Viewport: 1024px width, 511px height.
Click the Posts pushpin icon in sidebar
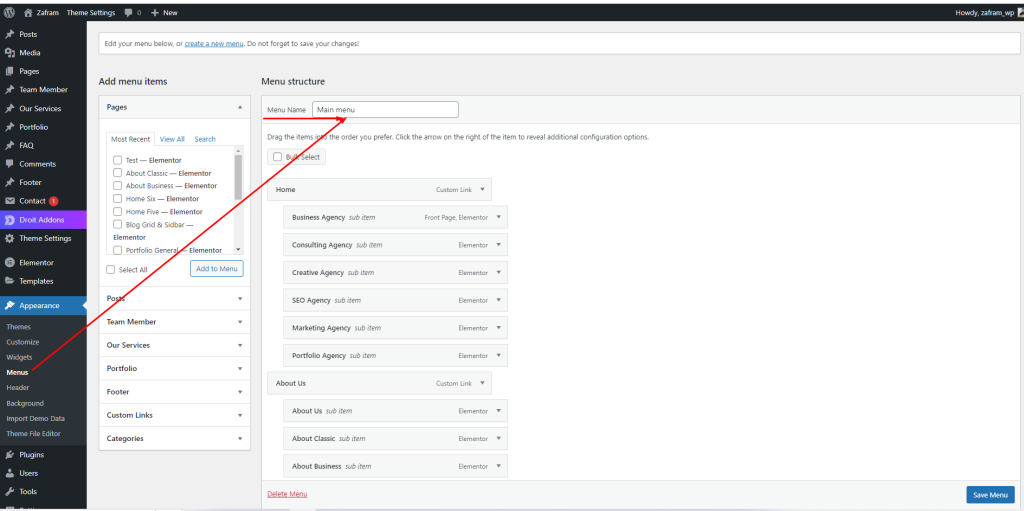point(9,34)
